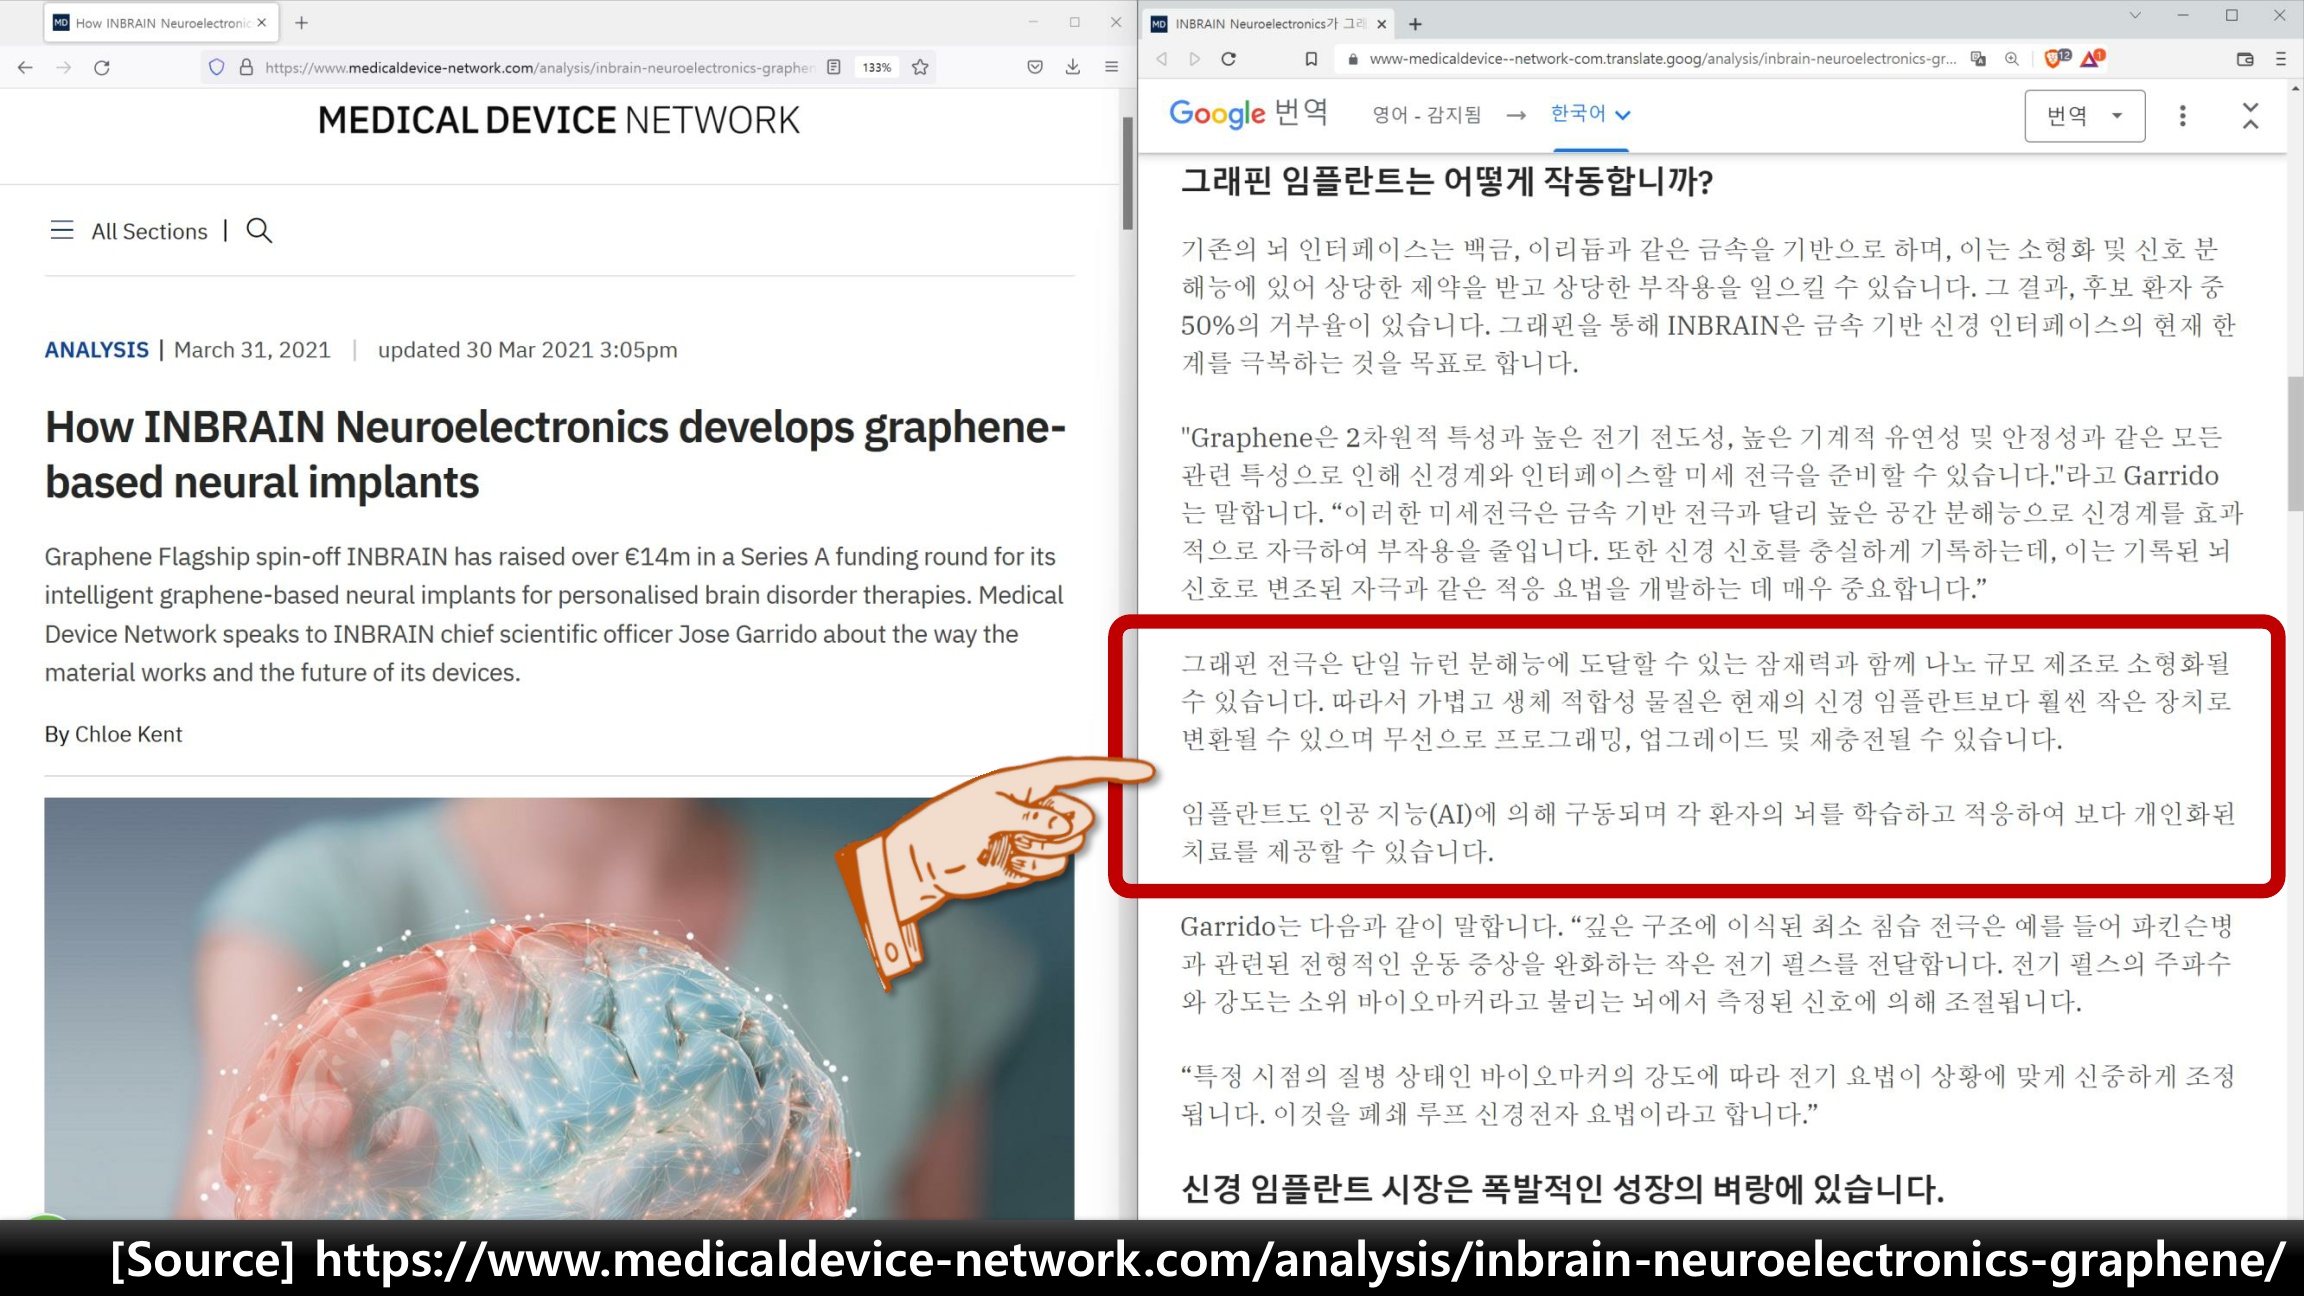Click the site search magnifier icon
The width and height of the screenshot is (2304, 1296).
point(259,231)
